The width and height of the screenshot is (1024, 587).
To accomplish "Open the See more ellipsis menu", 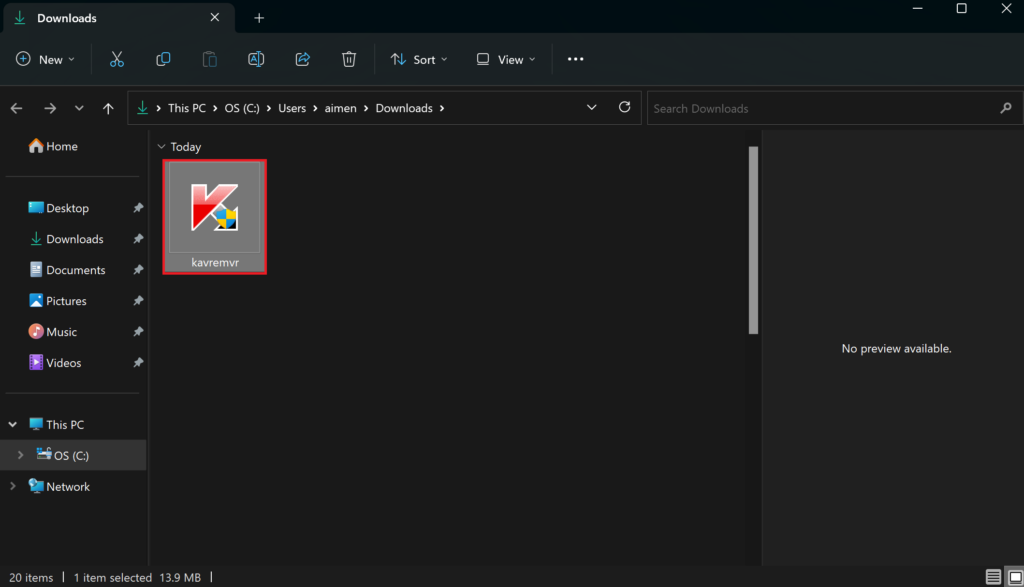I will tap(575, 59).
